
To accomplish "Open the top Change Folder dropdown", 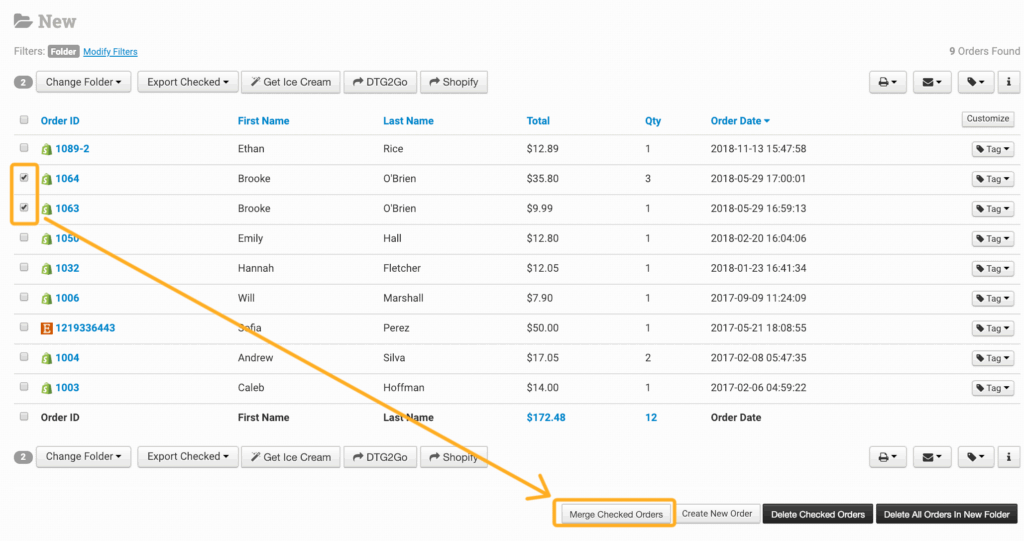I will (83, 82).
